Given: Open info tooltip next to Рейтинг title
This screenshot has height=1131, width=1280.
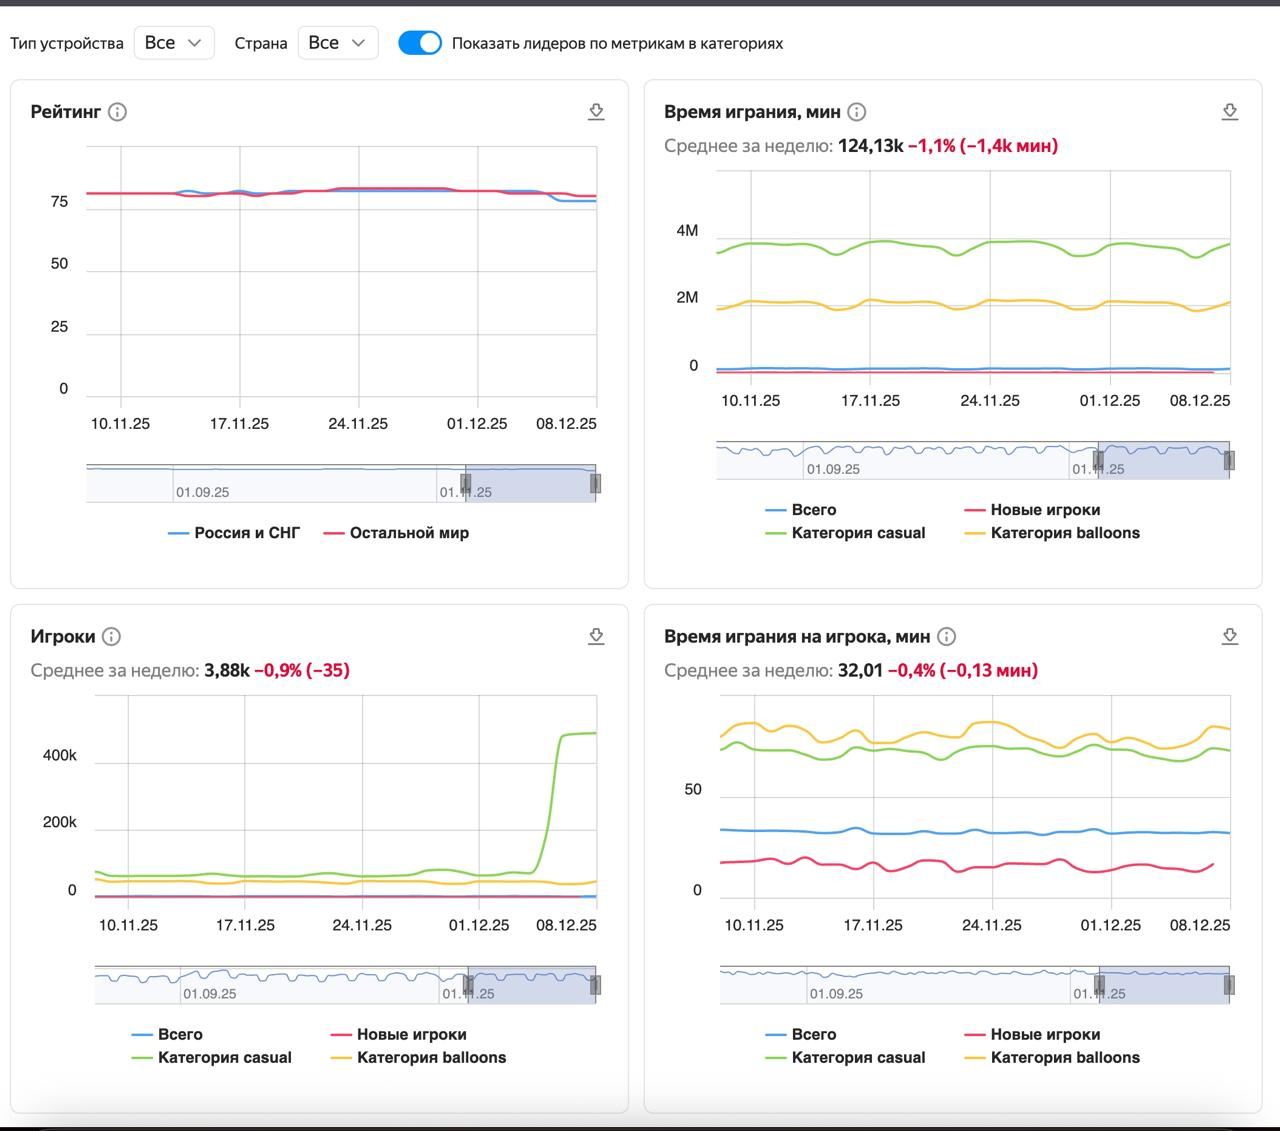Looking at the screenshot, I should 118,112.
